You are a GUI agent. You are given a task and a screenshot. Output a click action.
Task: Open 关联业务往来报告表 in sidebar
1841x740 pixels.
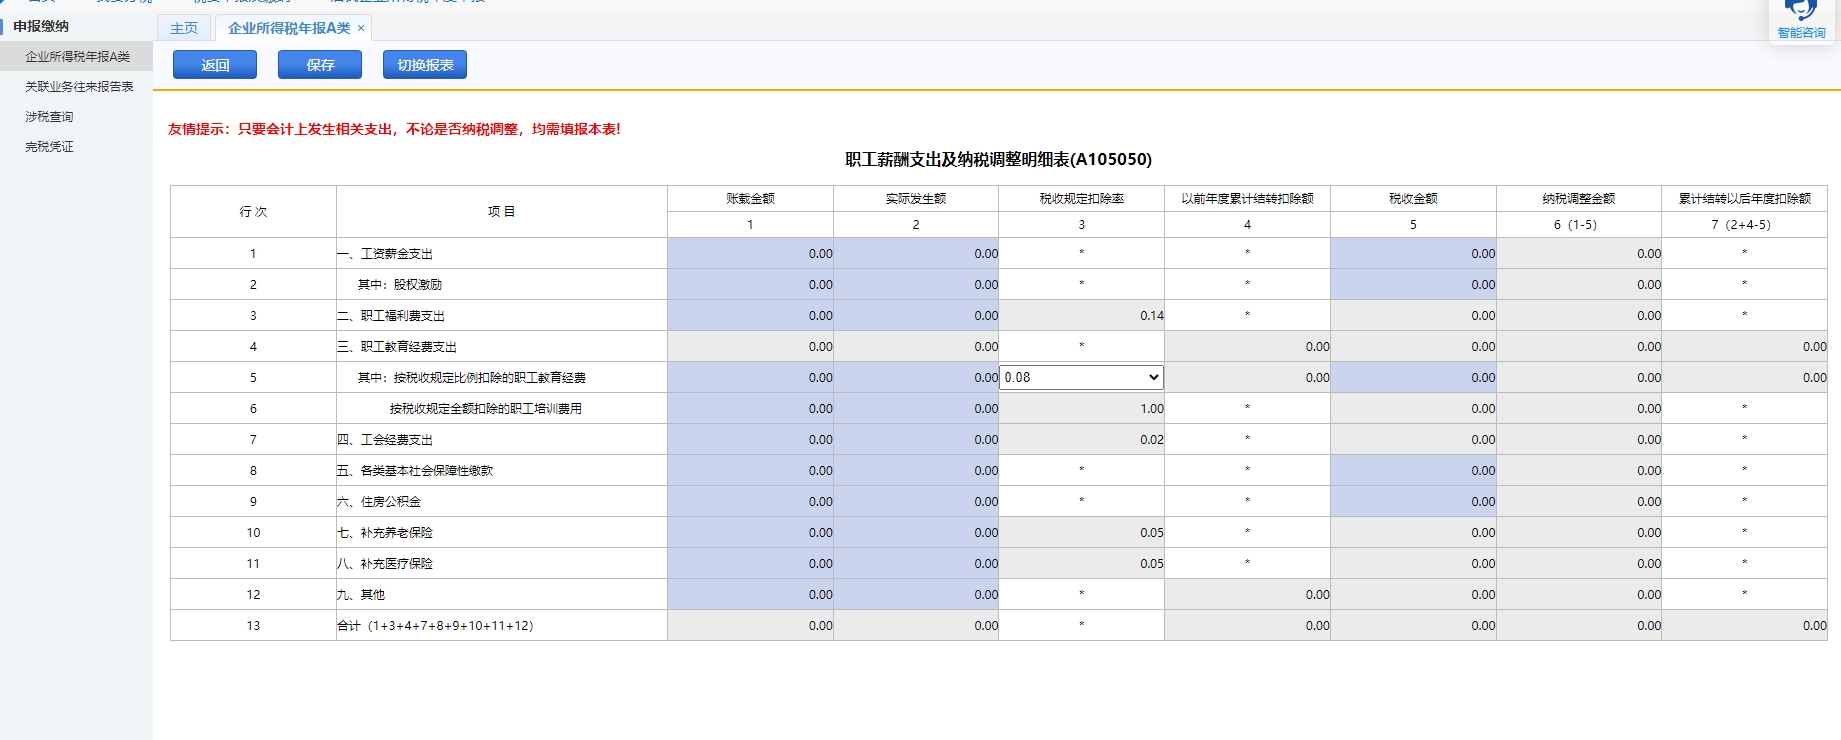pos(79,87)
